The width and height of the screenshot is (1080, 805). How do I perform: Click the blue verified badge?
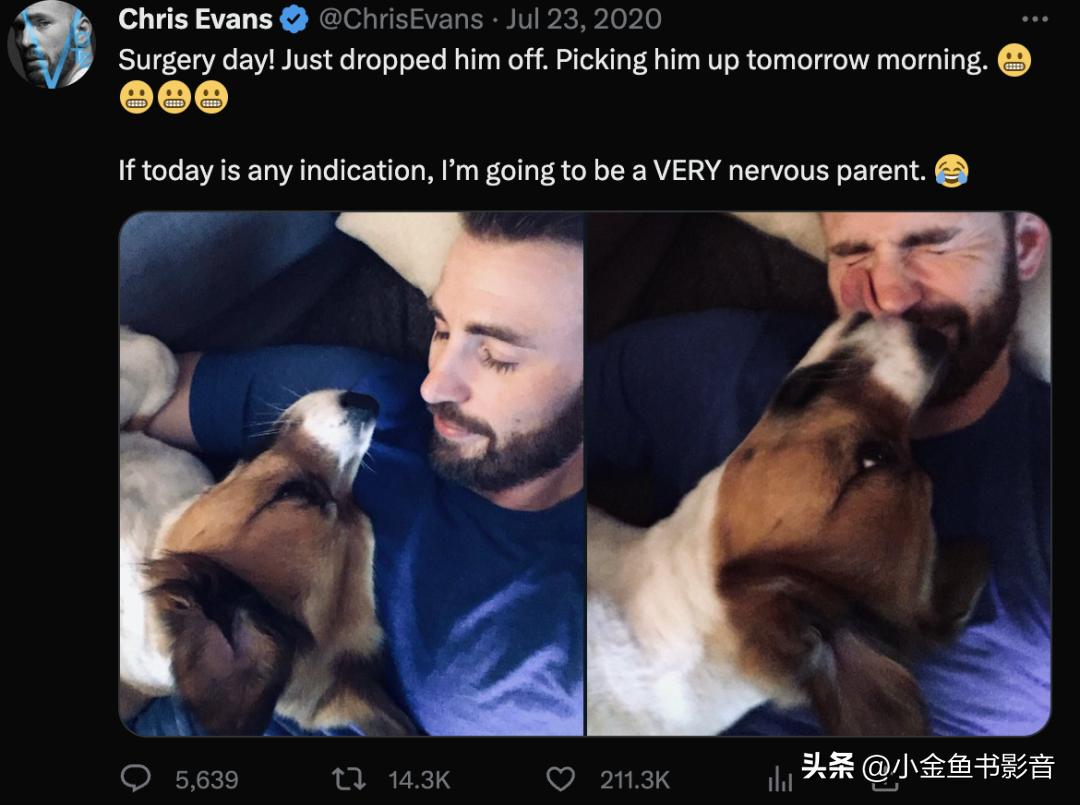point(293,19)
